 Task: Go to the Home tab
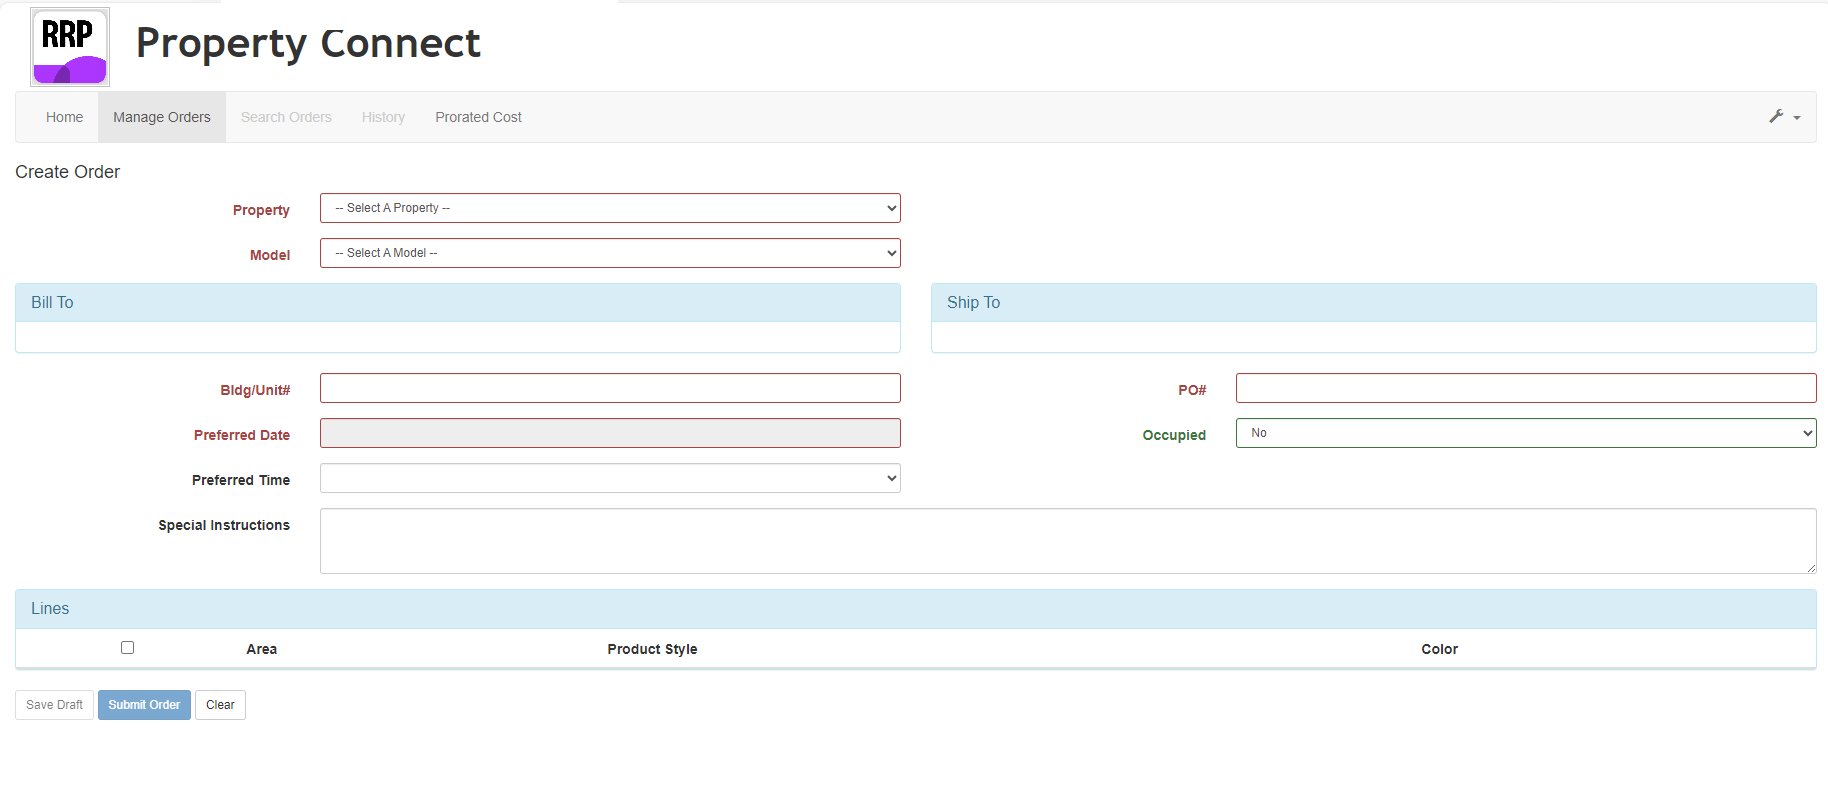[x=64, y=117]
